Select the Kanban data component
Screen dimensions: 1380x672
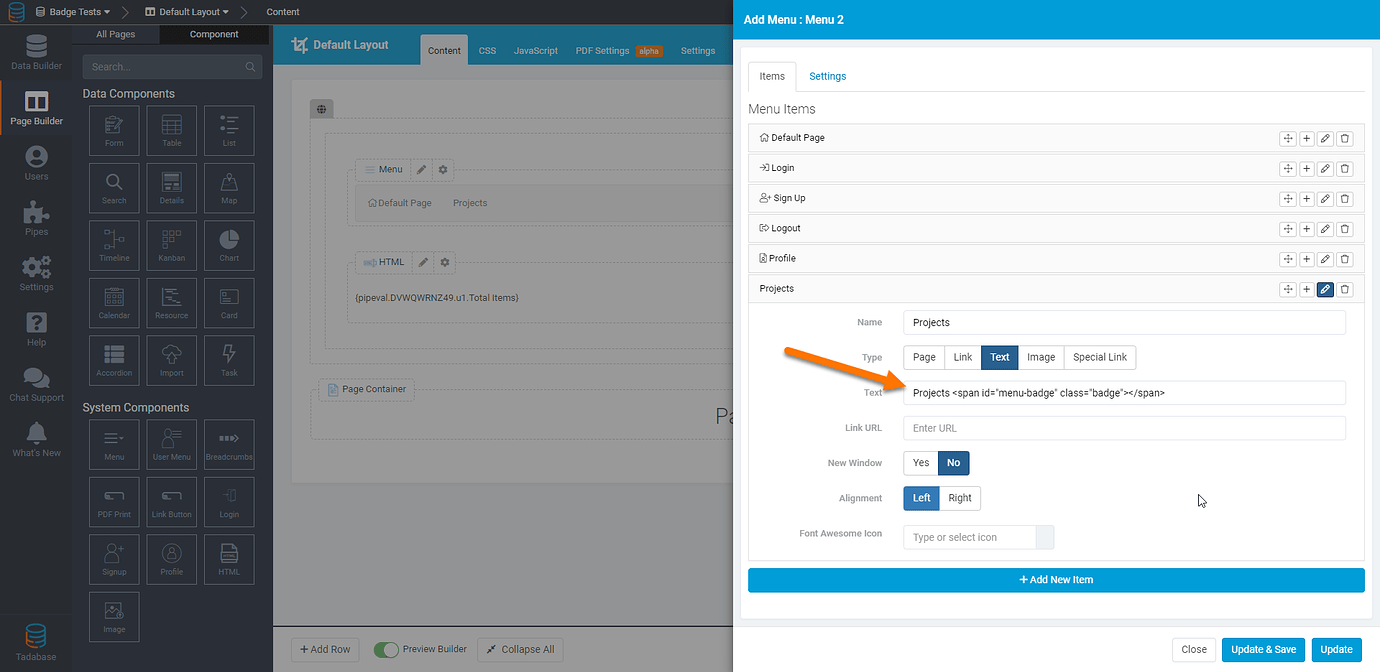[x=171, y=245]
